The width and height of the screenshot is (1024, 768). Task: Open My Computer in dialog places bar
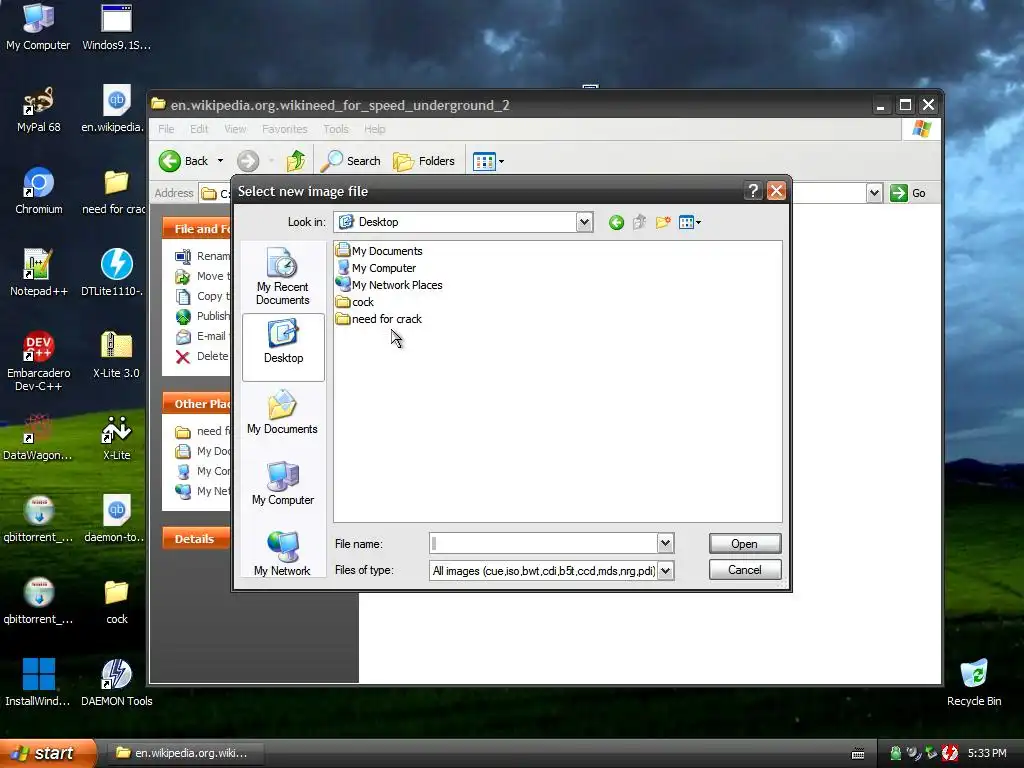pyautogui.click(x=283, y=484)
